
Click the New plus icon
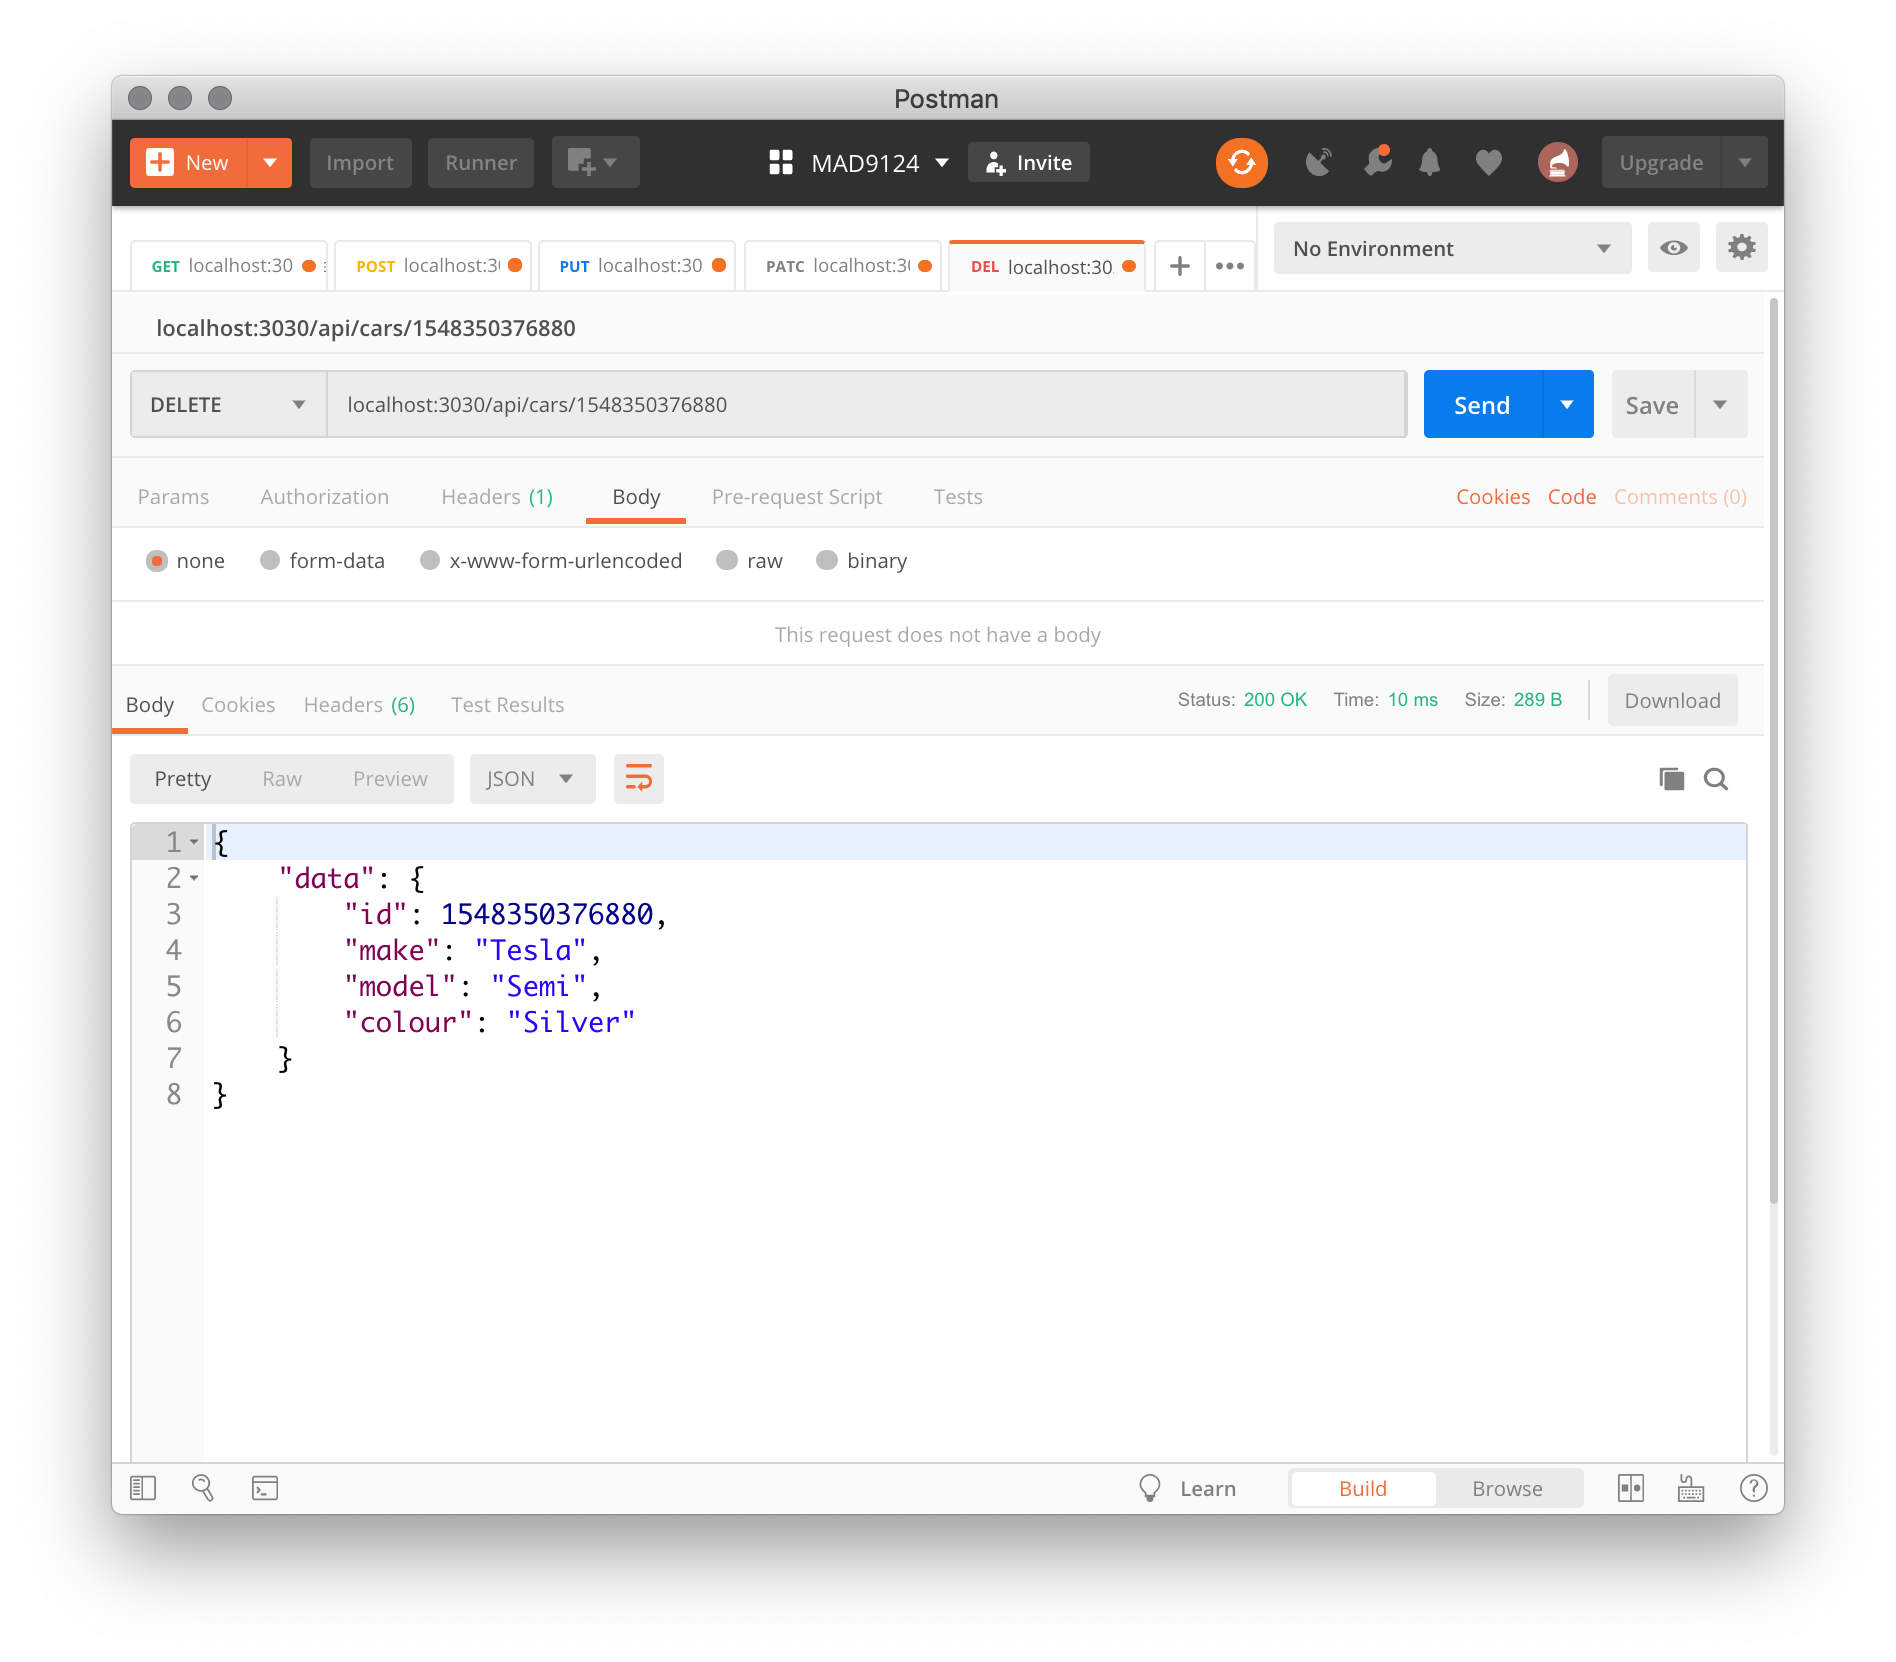(x=160, y=162)
